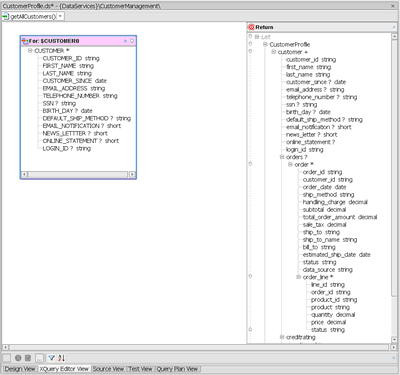Collapse the orders node in Return tree

(x=282, y=157)
